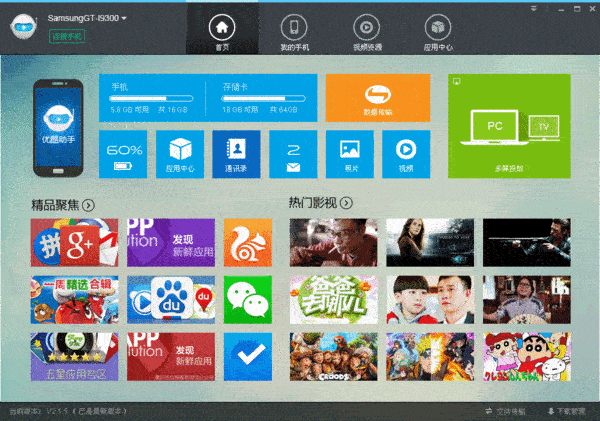Switch to the 视频资源 tab

click(x=367, y=33)
